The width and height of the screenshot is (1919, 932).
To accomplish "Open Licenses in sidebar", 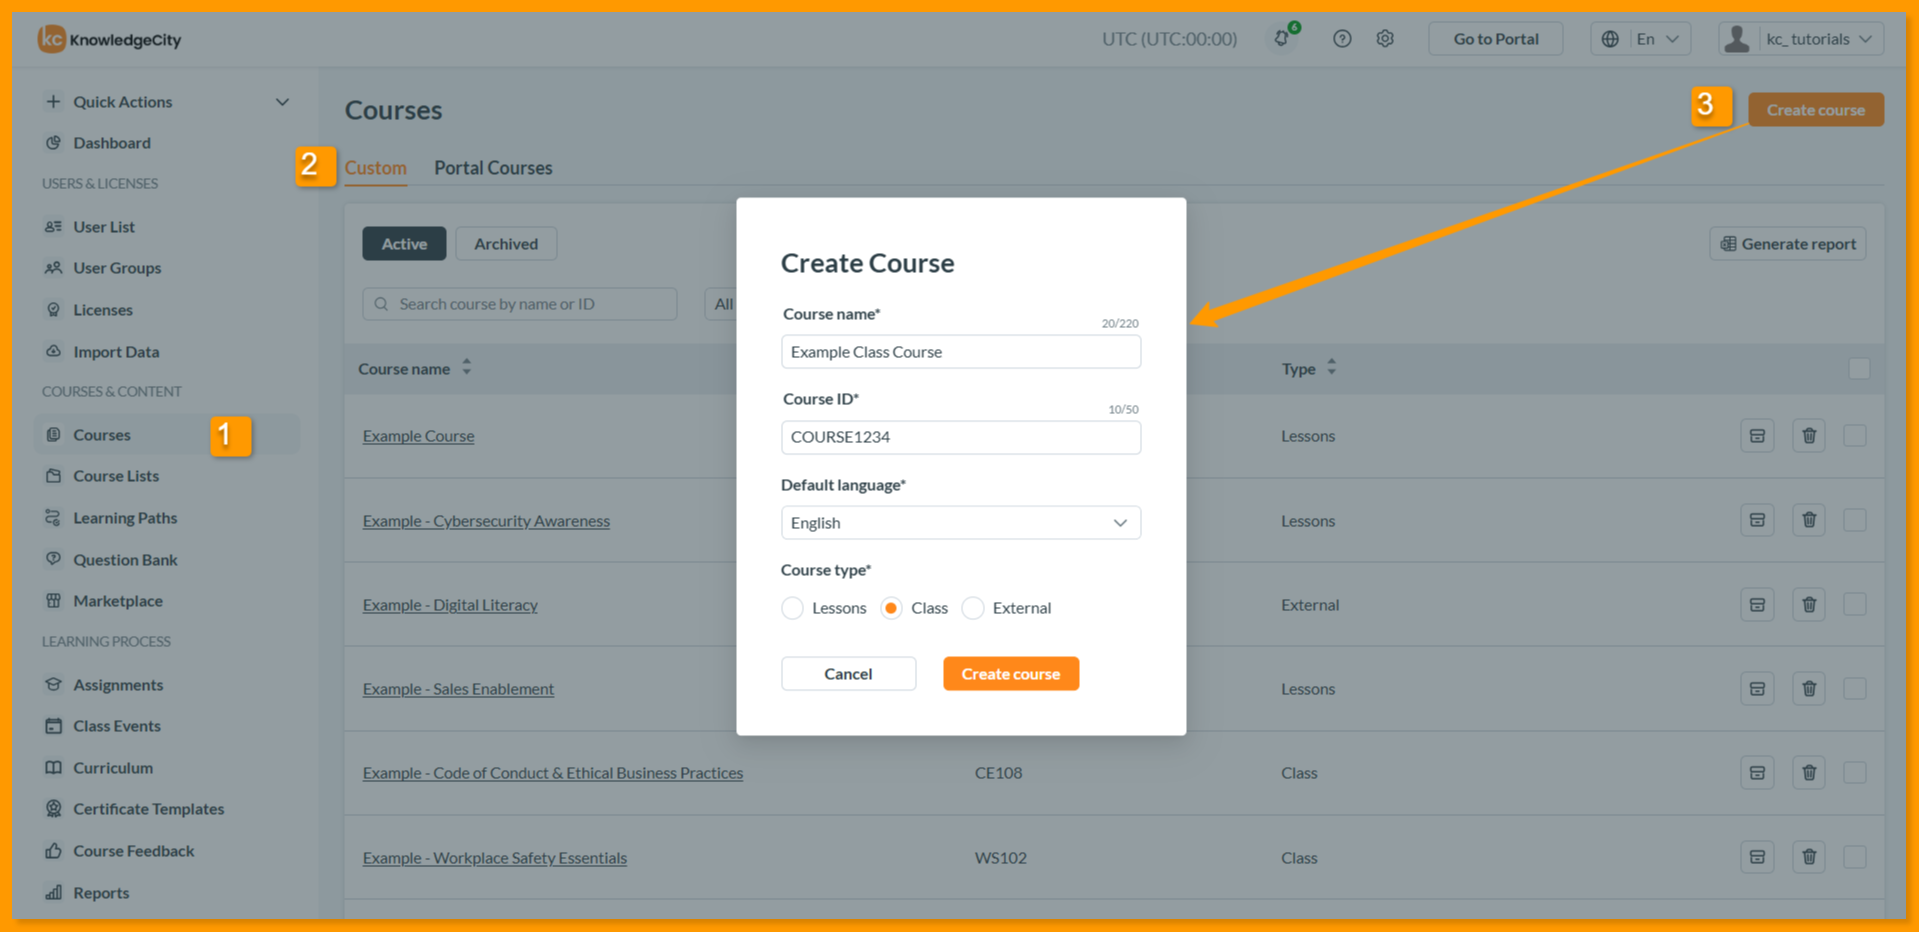I will click(102, 310).
